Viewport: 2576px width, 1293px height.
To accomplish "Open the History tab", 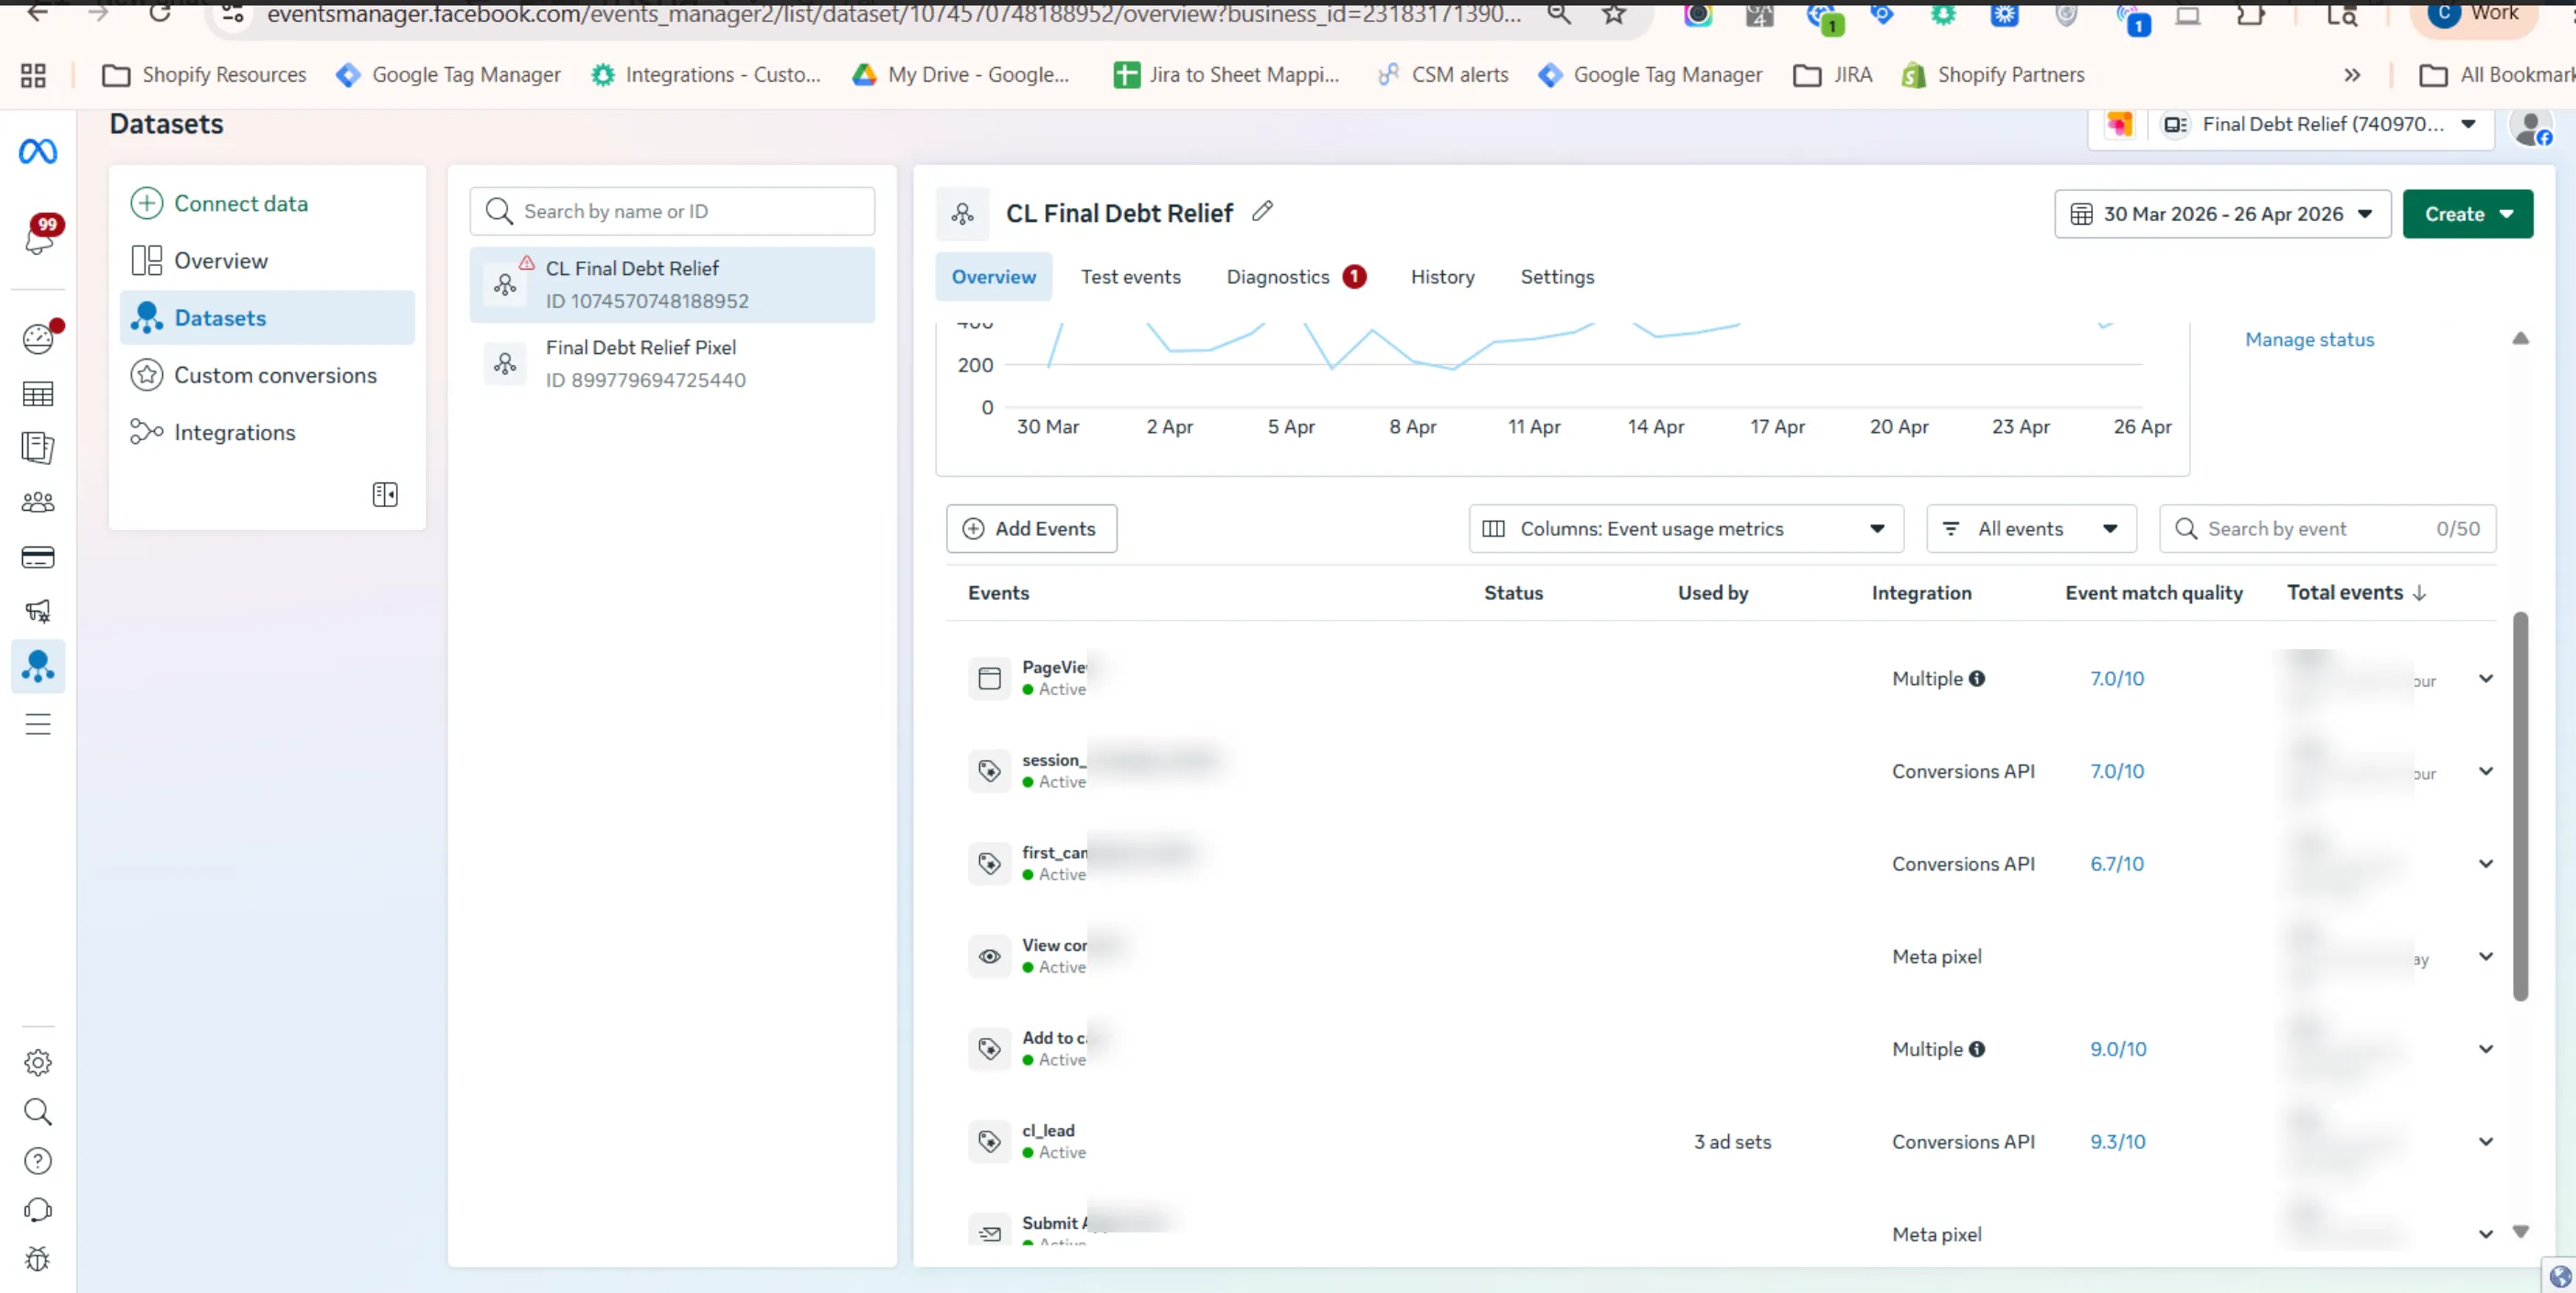I will [1442, 277].
